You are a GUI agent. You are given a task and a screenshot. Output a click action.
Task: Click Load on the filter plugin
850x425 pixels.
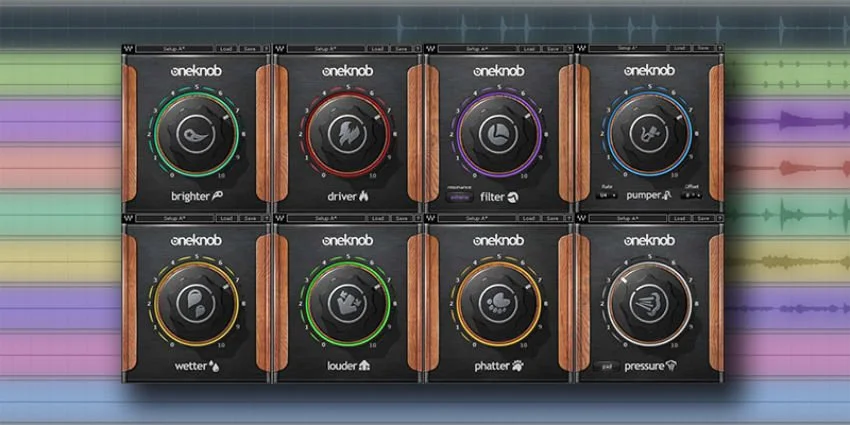[x=530, y=49]
